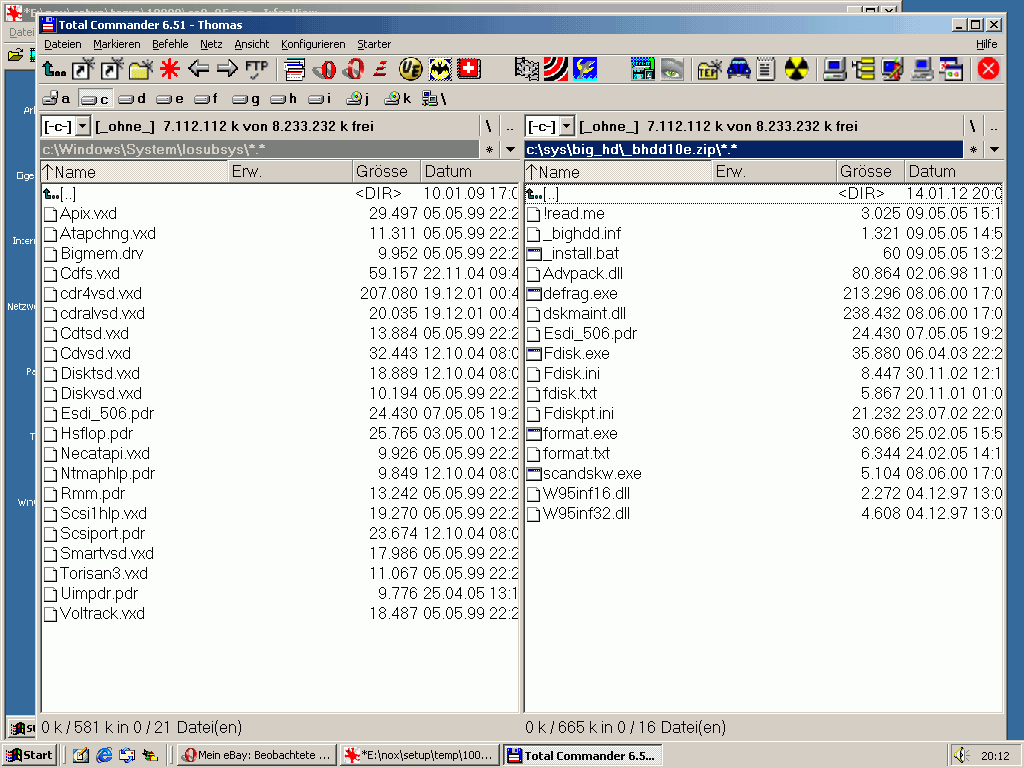
Task: Click the yellow folder with star icon
Action: pyautogui.click(x=141, y=69)
